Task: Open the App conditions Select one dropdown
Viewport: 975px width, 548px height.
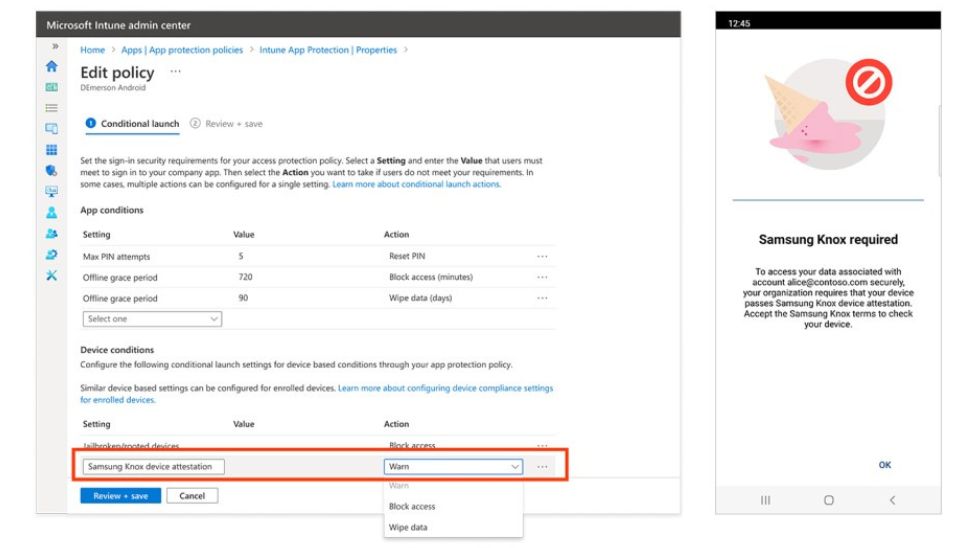Action: pos(152,318)
